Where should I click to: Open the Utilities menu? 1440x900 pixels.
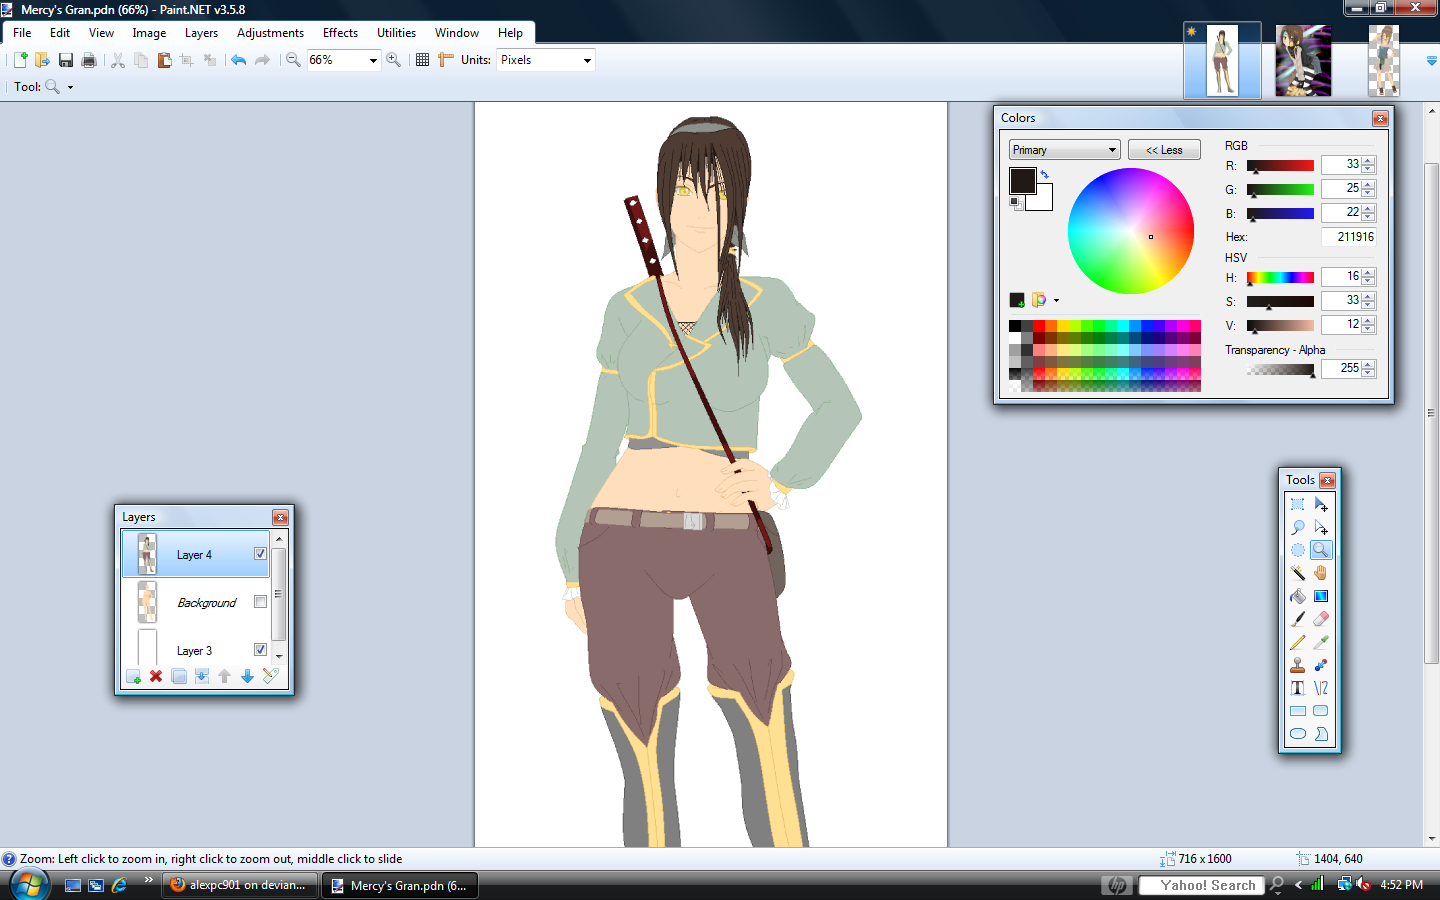(x=396, y=33)
